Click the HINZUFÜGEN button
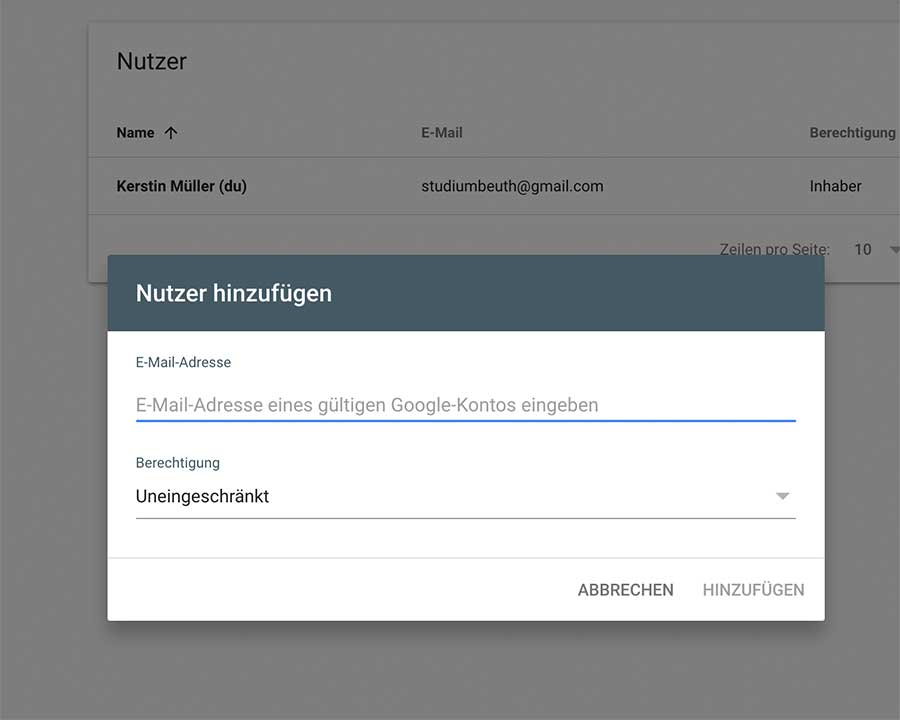 tap(753, 590)
